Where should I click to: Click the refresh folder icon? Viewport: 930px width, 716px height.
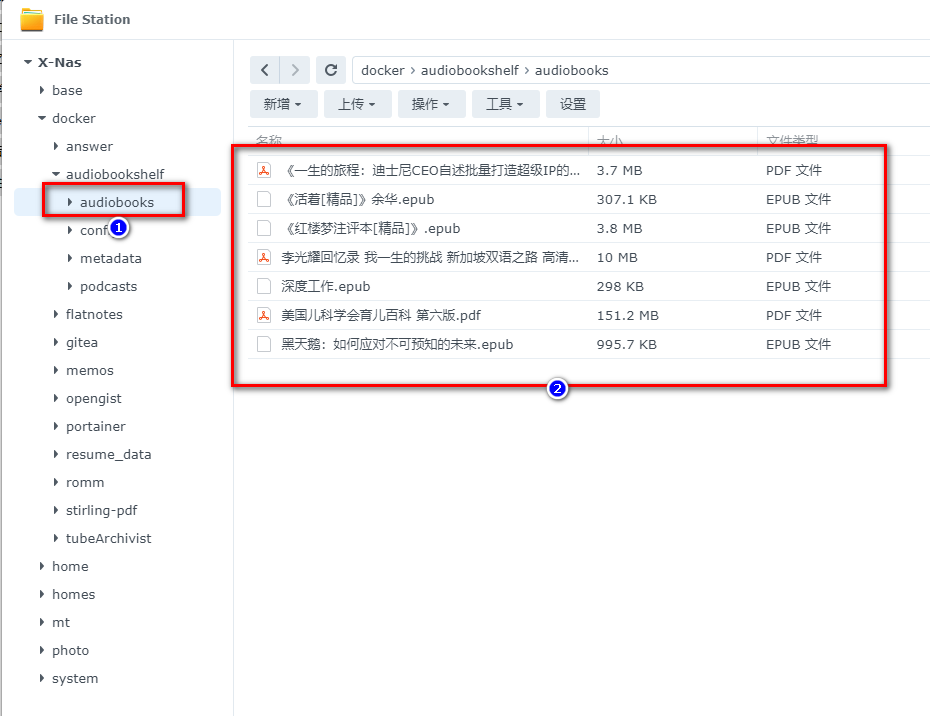pos(330,70)
